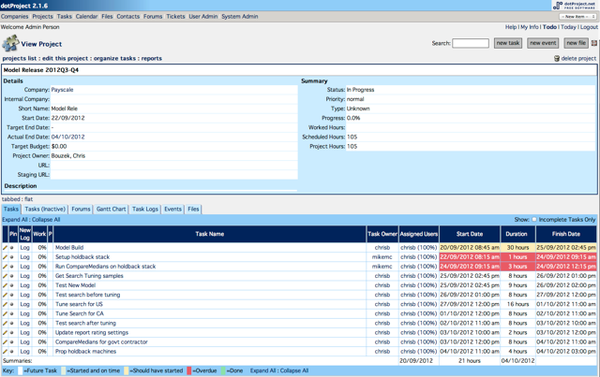Open System Admin in the menu bar
600x377 pixels.
[240, 16]
